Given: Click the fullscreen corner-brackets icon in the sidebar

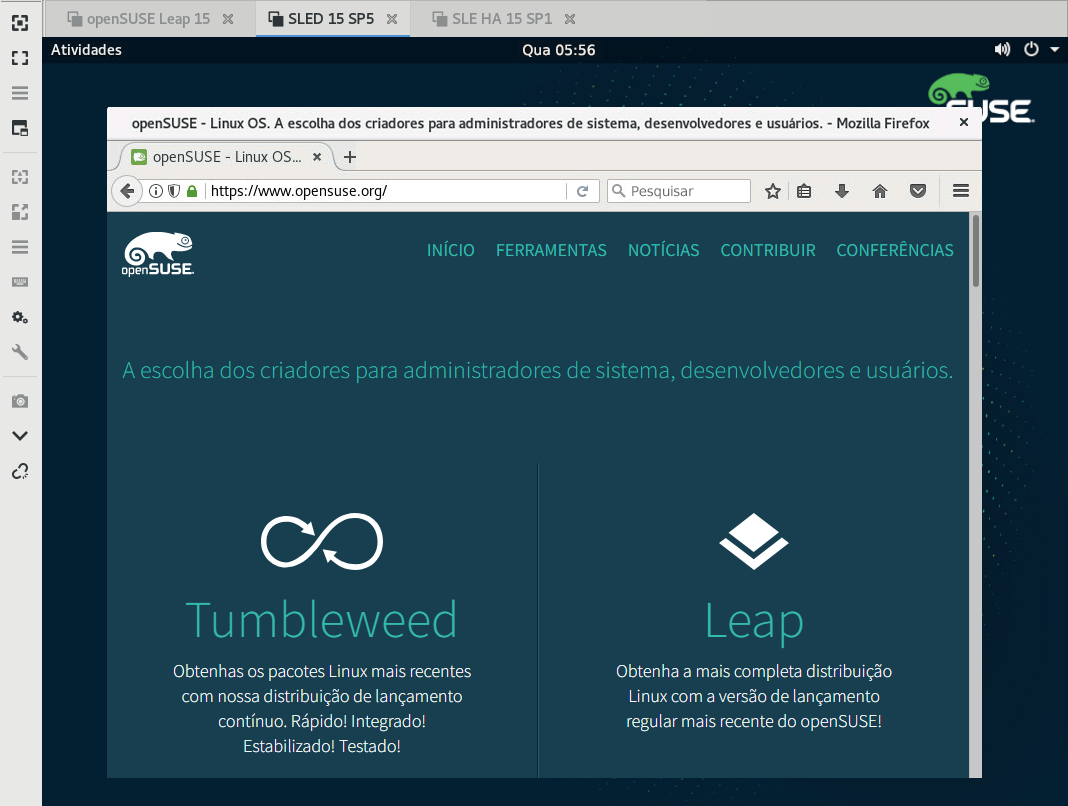Looking at the screenshot, I should [20, 58].
